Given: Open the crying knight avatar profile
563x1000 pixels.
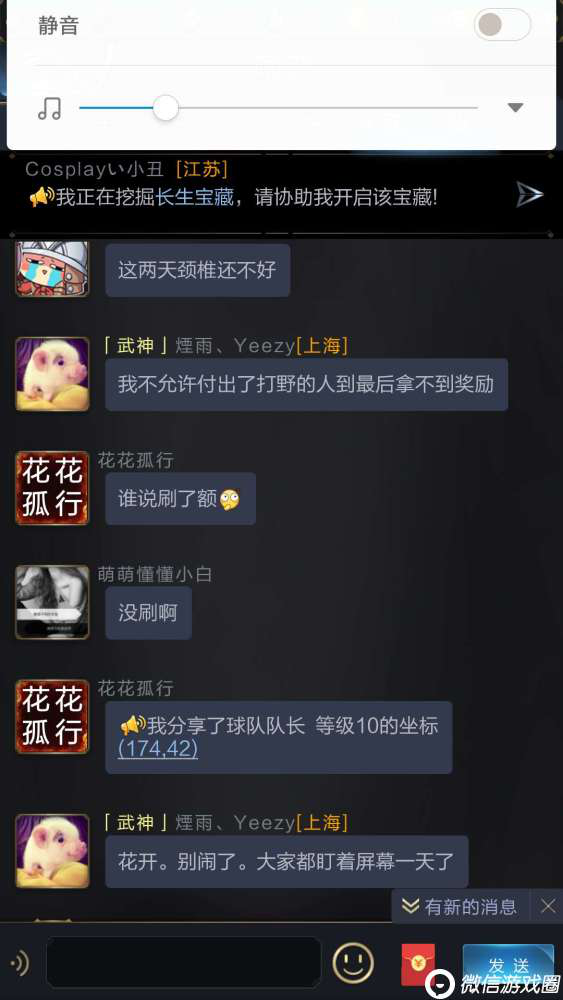Looking at the screenshot, I should (52, 268).
